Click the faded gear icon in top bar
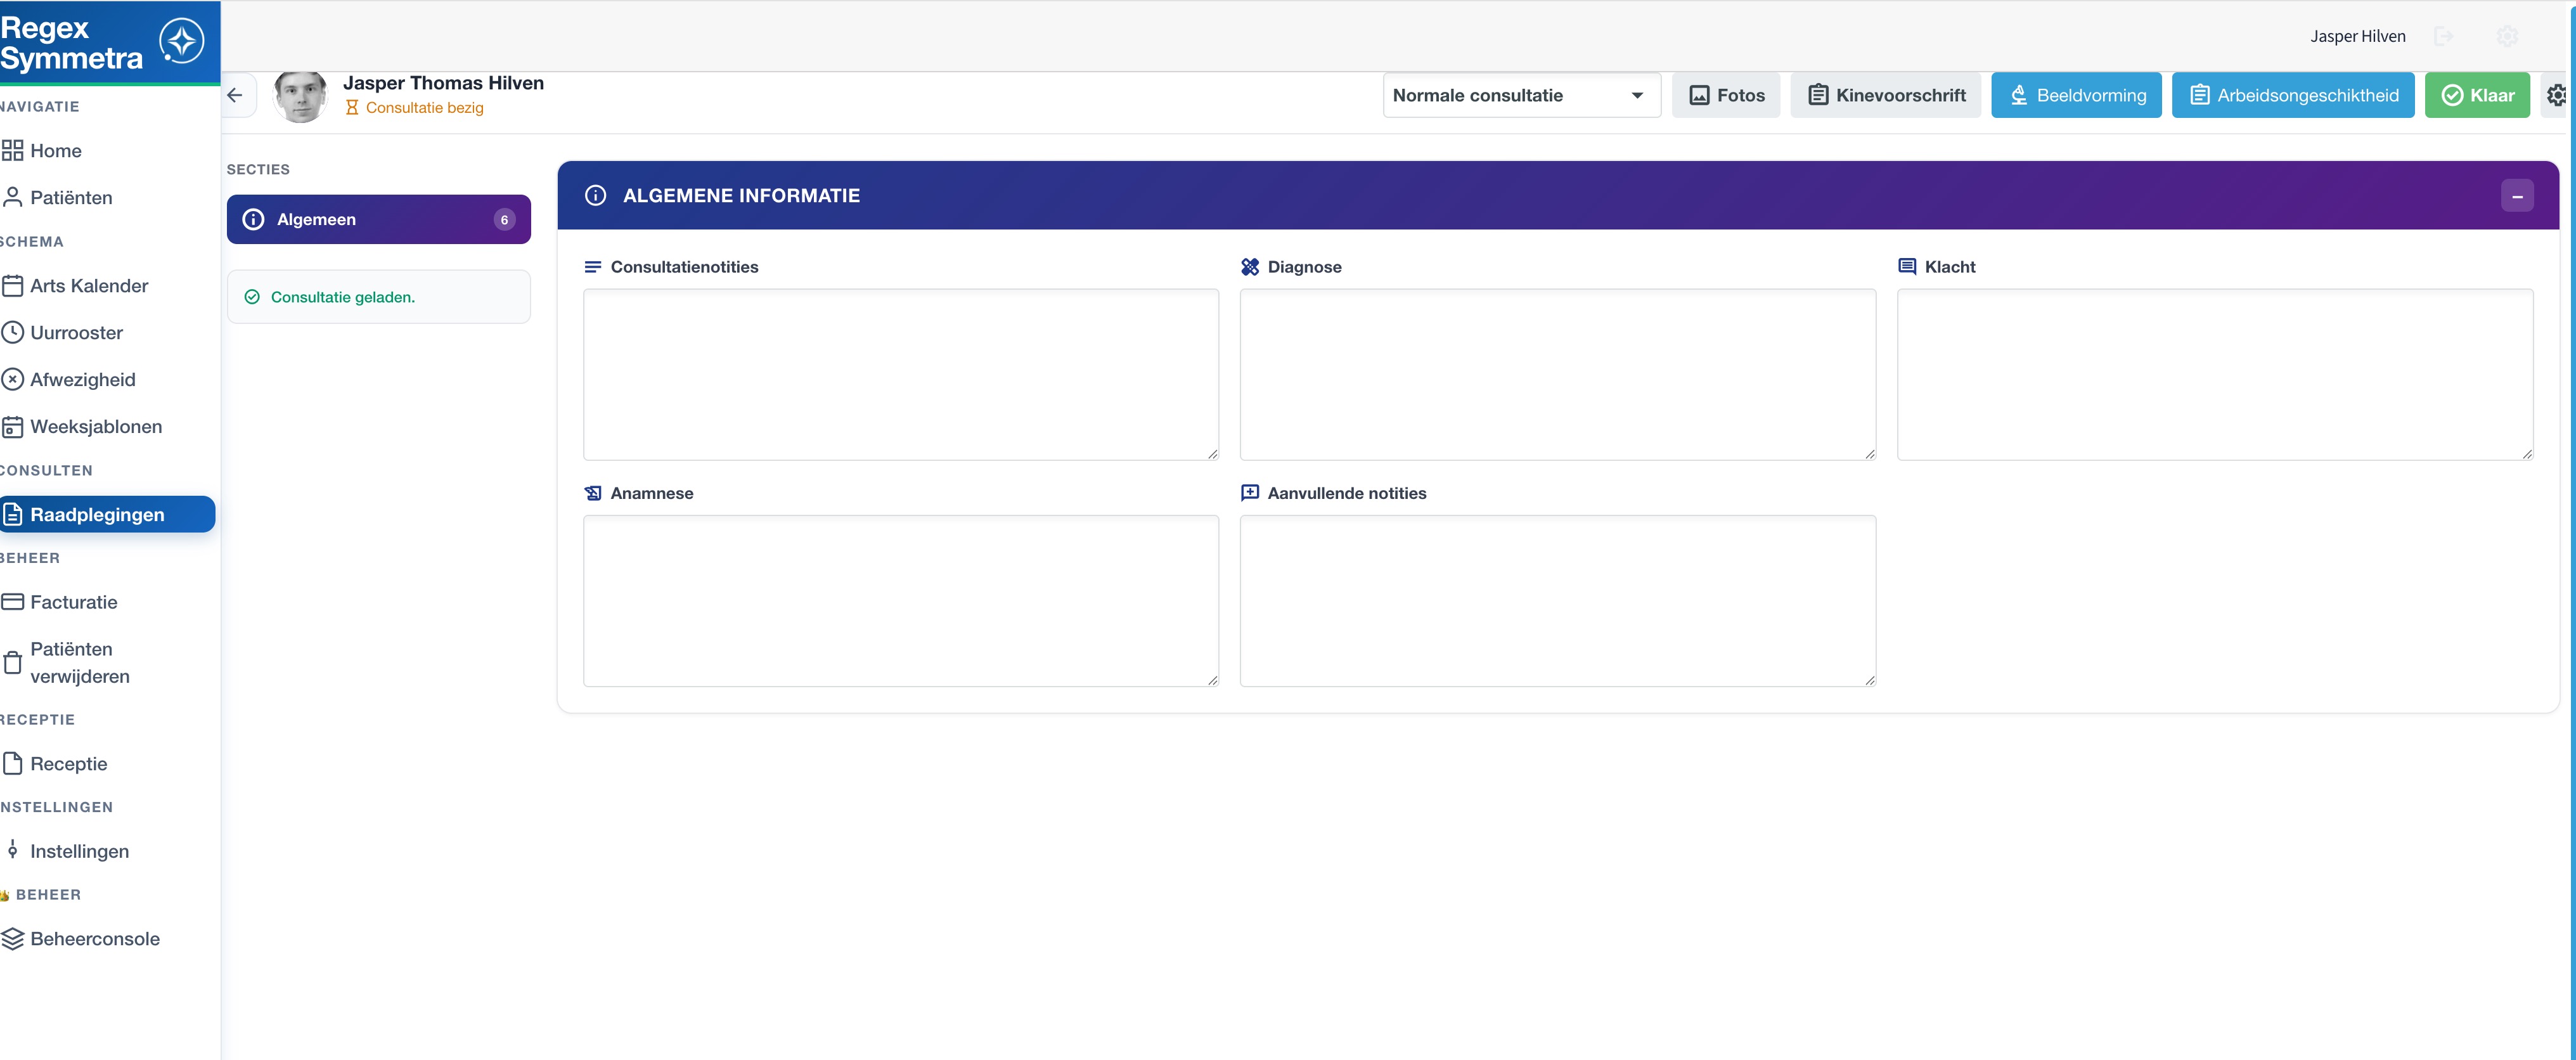This screenshot has width=2576, height=1060. coord(2506,36)
